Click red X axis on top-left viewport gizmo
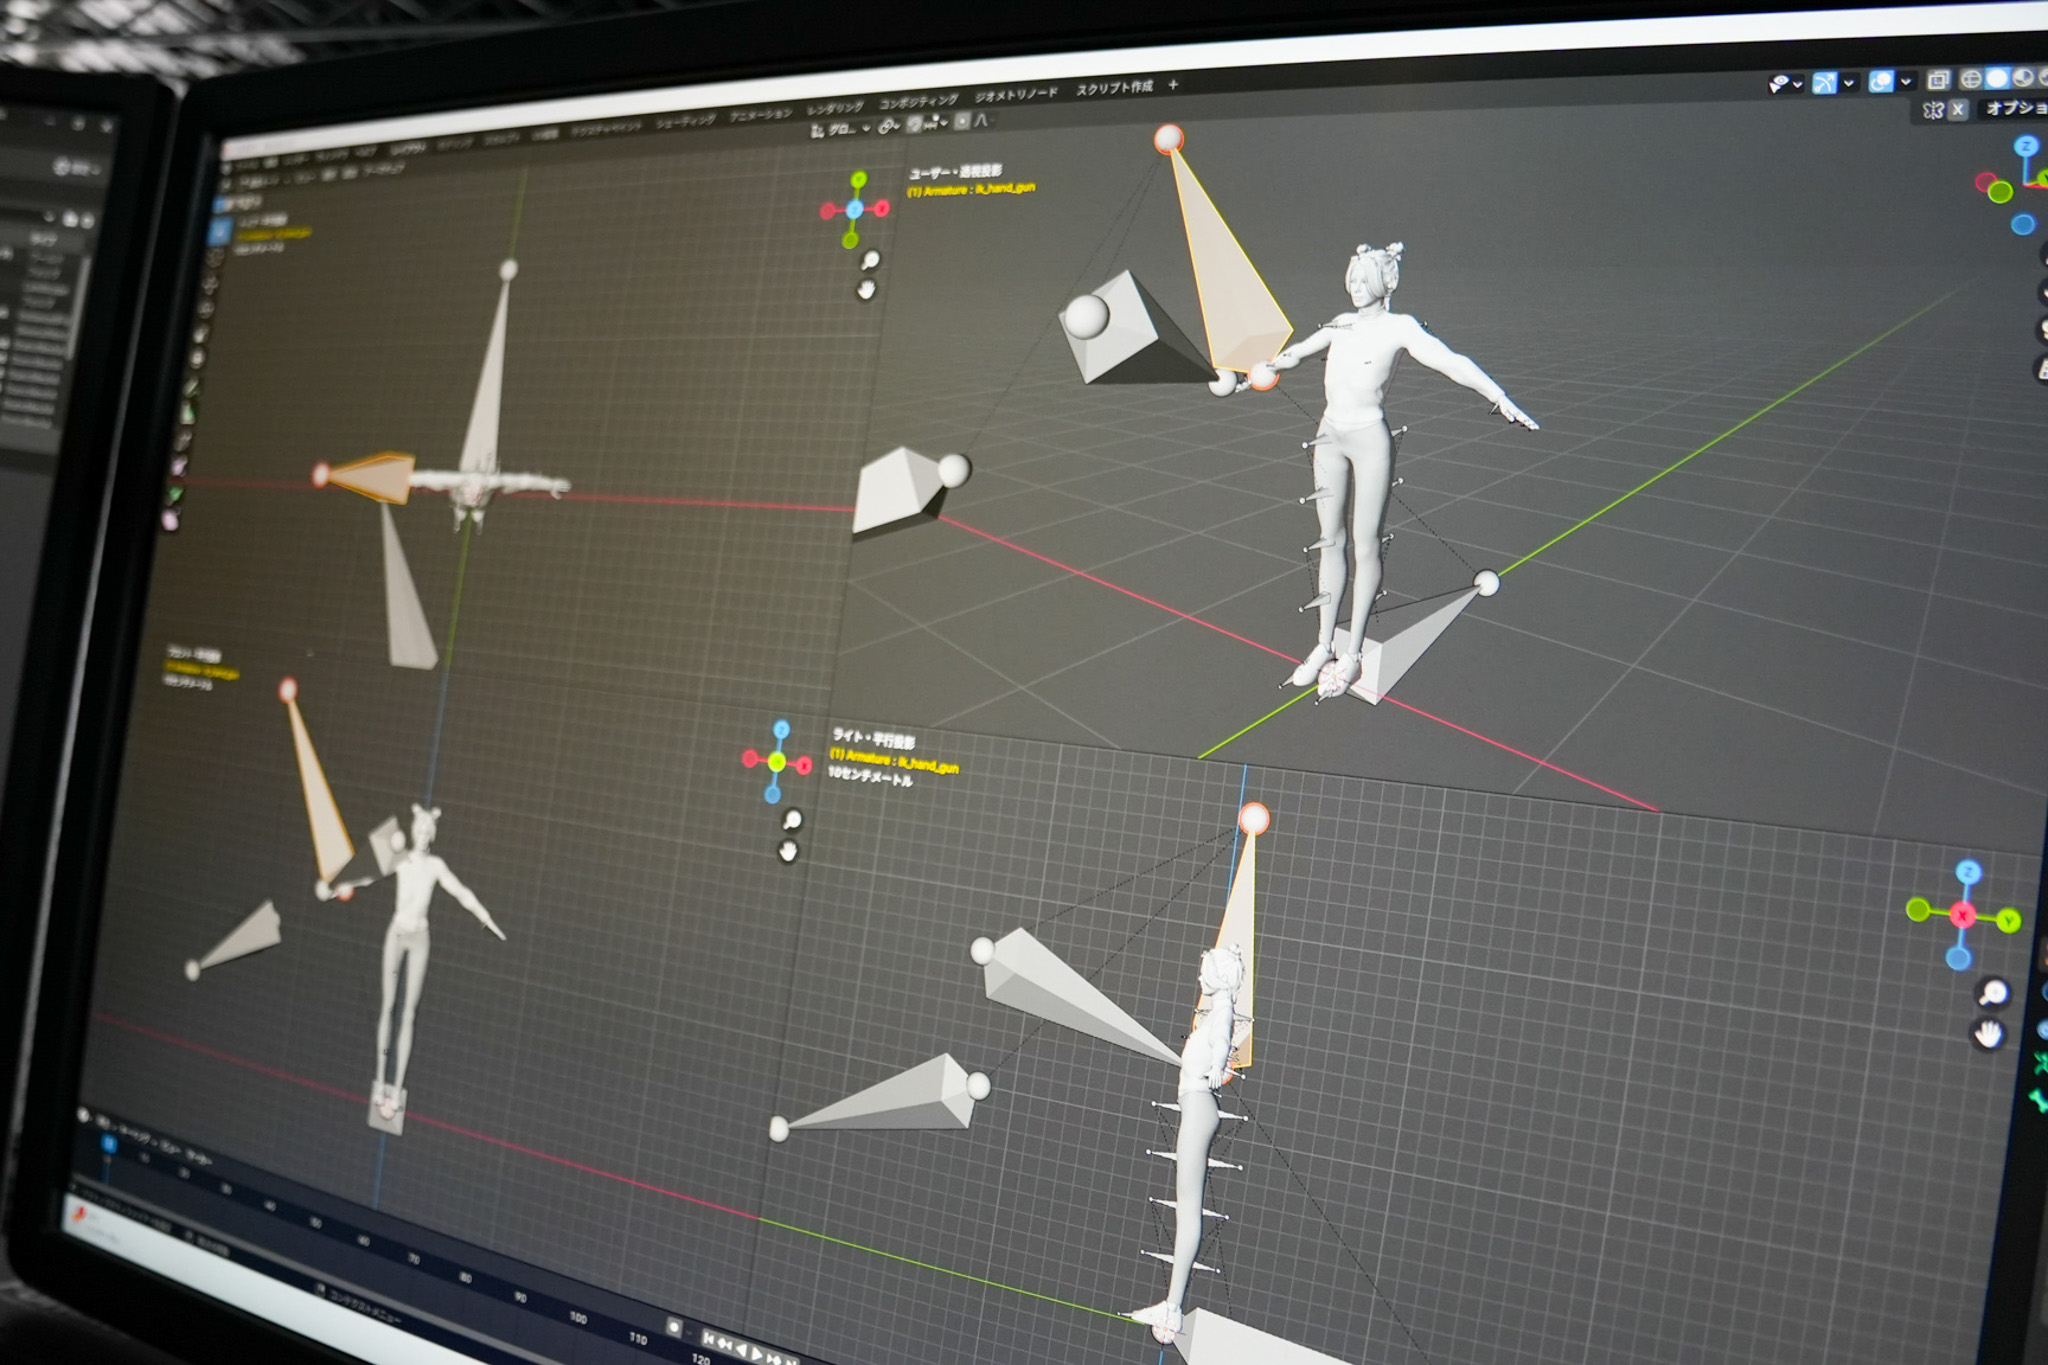 pyautogui.click(x=881, y=208)
